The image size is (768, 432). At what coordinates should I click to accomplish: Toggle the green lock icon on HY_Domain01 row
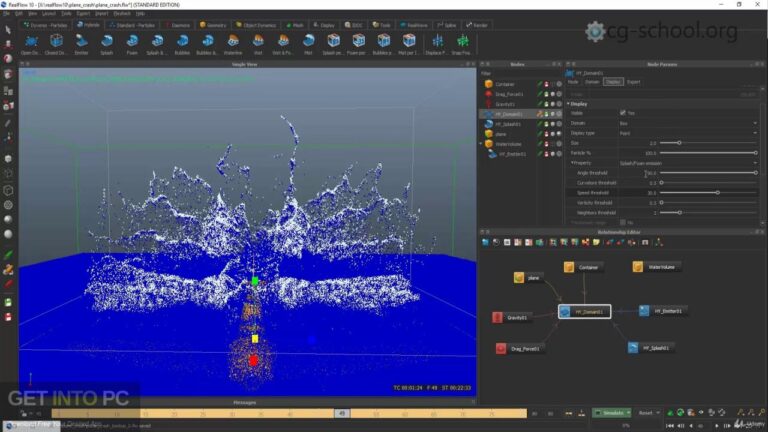pyautogui.click(x=547, y=114)
